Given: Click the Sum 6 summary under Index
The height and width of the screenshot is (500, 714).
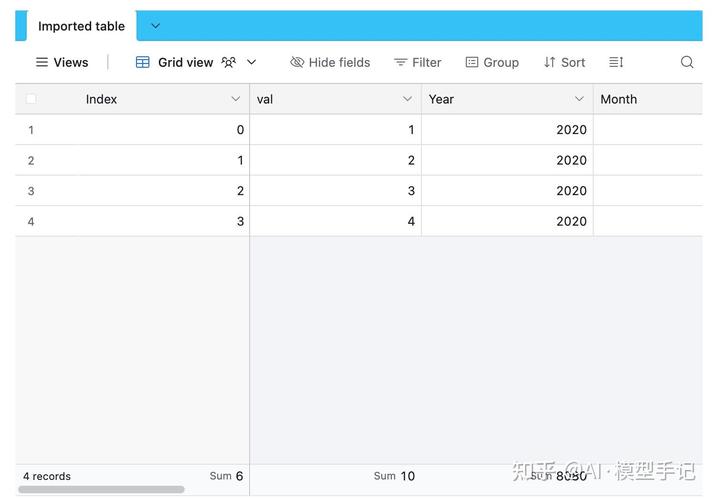Looking at the screenshot, I should pyautogui.click(x=226, y=476).
